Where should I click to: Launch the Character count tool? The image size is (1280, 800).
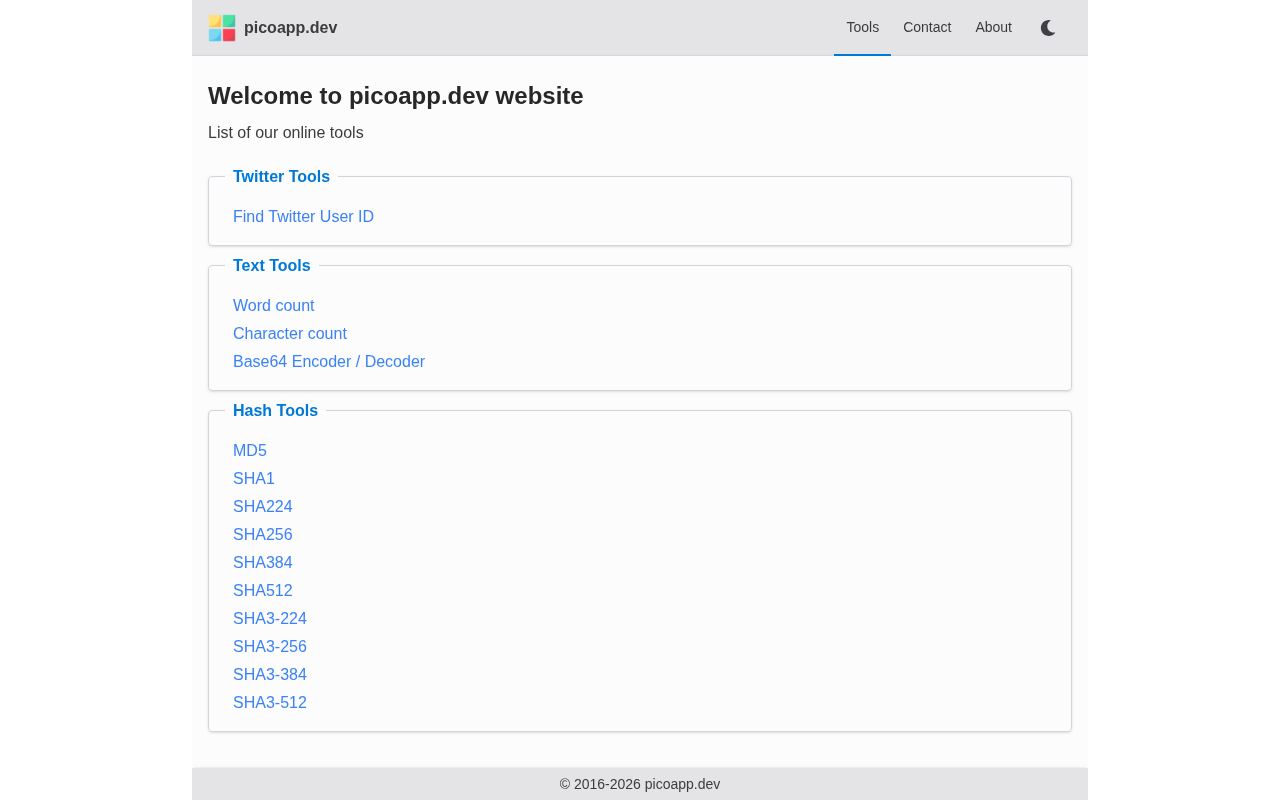[290, 334]
